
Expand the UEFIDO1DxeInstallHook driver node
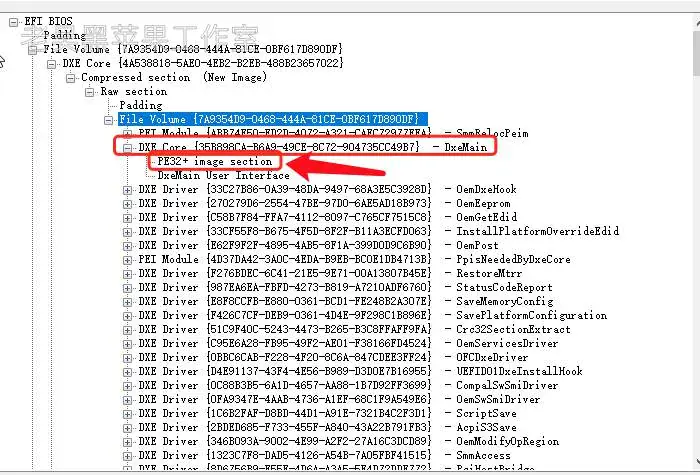coord(128,372)
